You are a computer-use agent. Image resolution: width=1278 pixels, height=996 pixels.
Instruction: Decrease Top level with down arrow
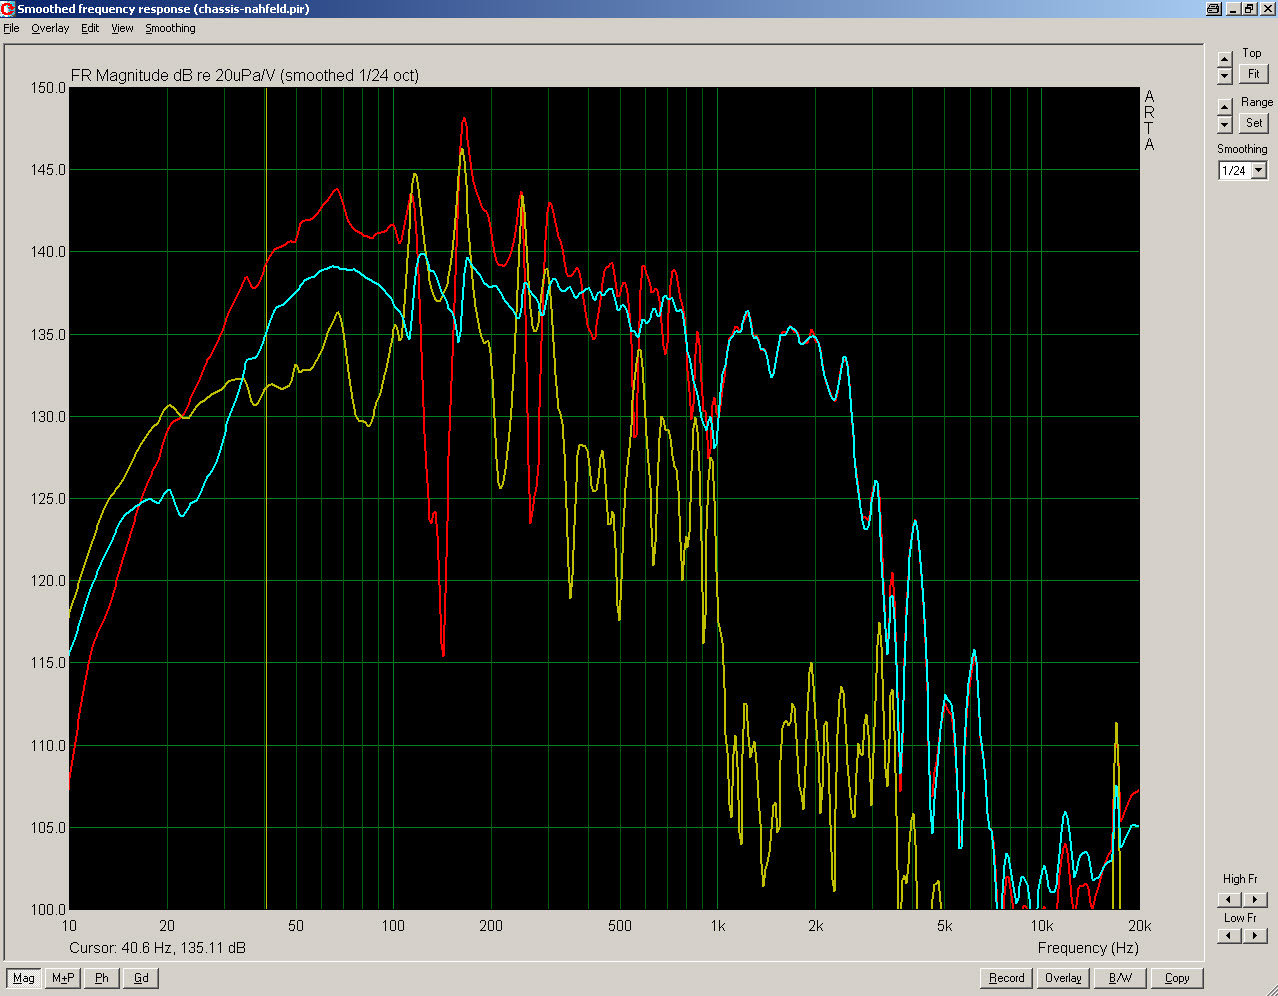point(1225,76)
